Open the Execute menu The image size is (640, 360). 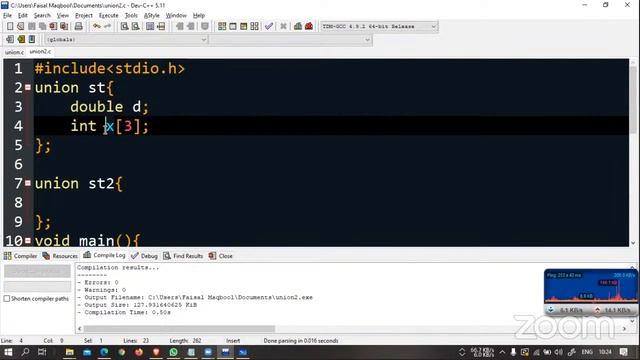tap(109, 16)
